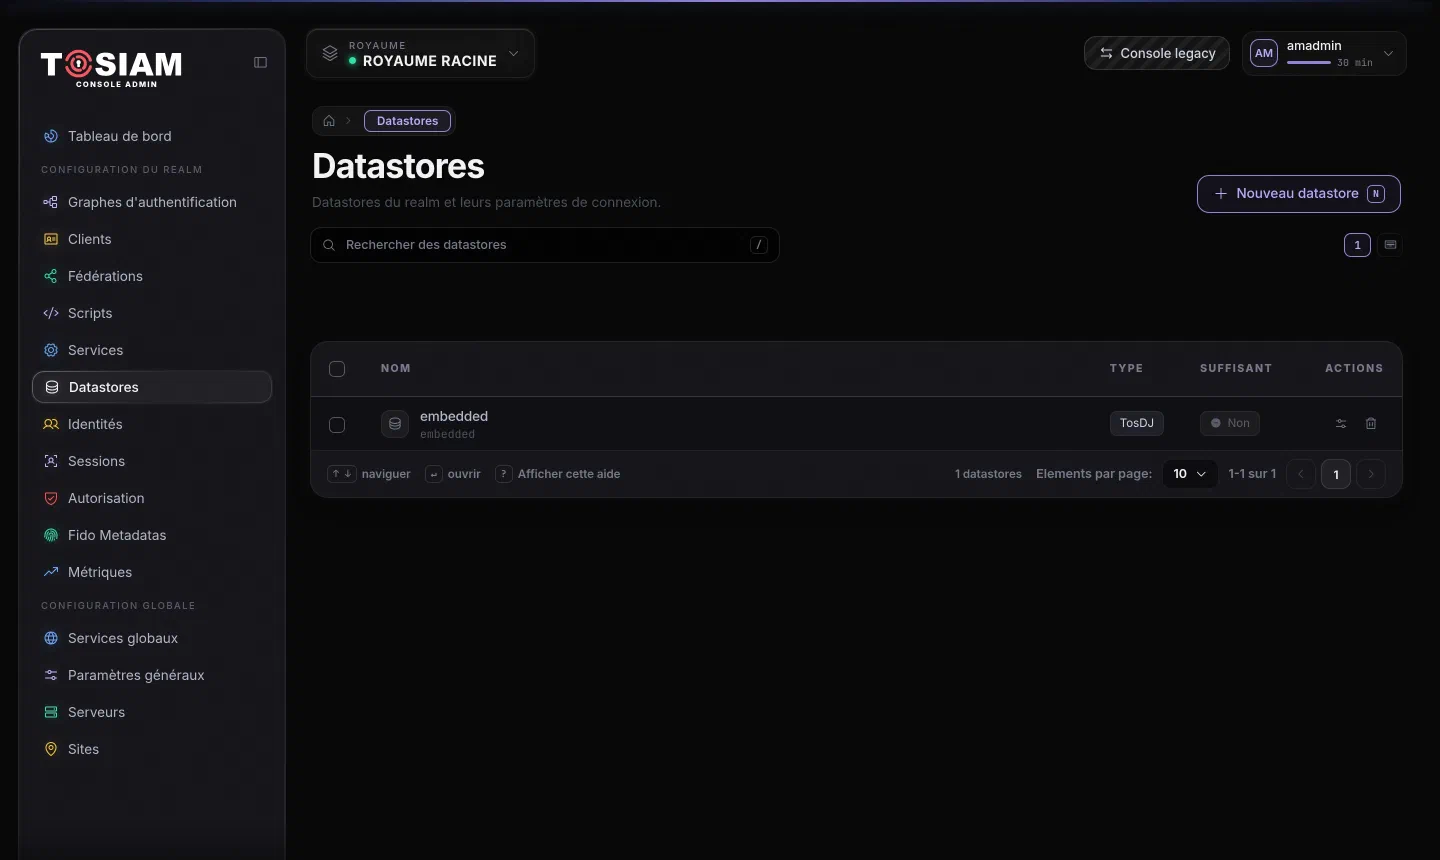
Task: Open Services globaux
Action: coord(152,638)
